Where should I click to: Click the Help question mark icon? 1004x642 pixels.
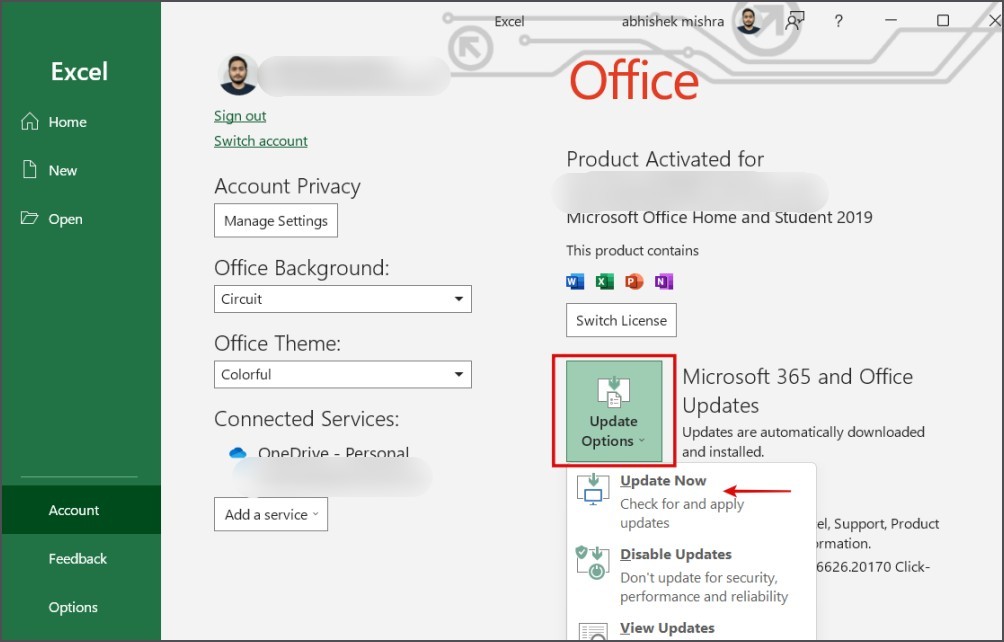click(x=838, y=21)
